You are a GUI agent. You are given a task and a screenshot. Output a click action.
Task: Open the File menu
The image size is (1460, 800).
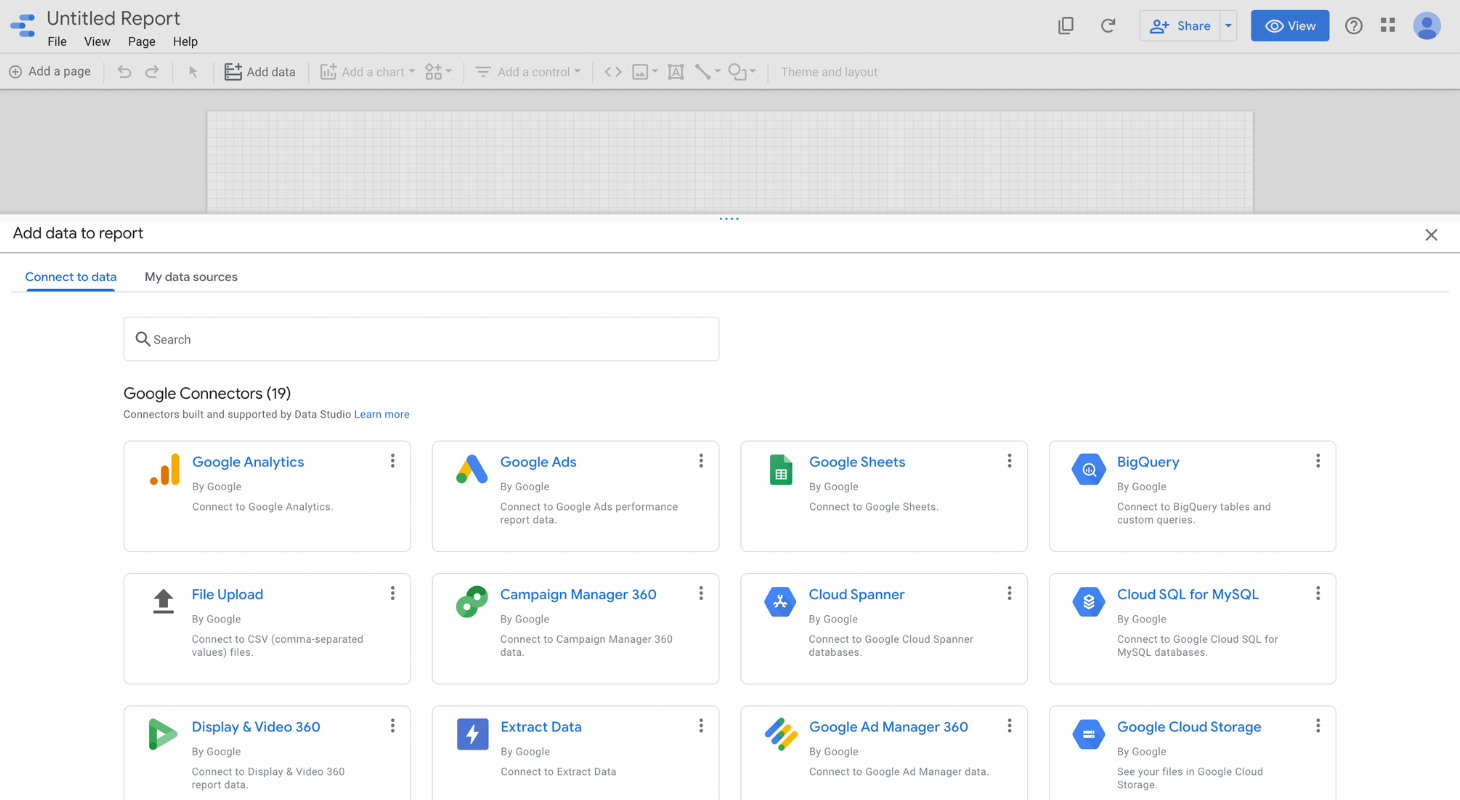coord(57,42)
